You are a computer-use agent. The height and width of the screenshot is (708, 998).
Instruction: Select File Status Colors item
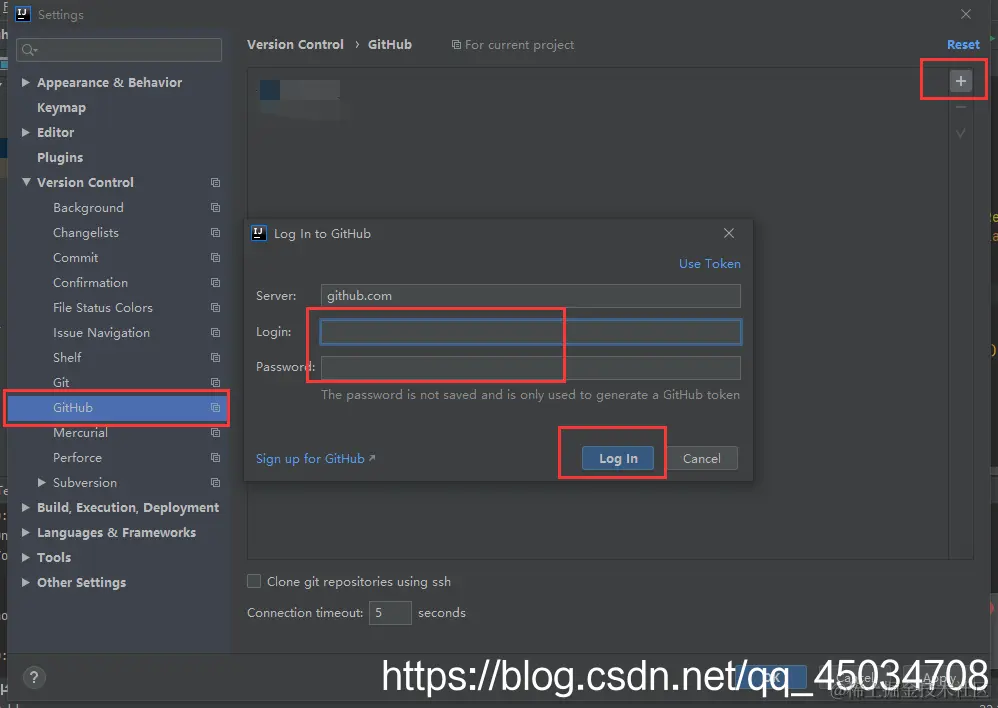[103, 308]
